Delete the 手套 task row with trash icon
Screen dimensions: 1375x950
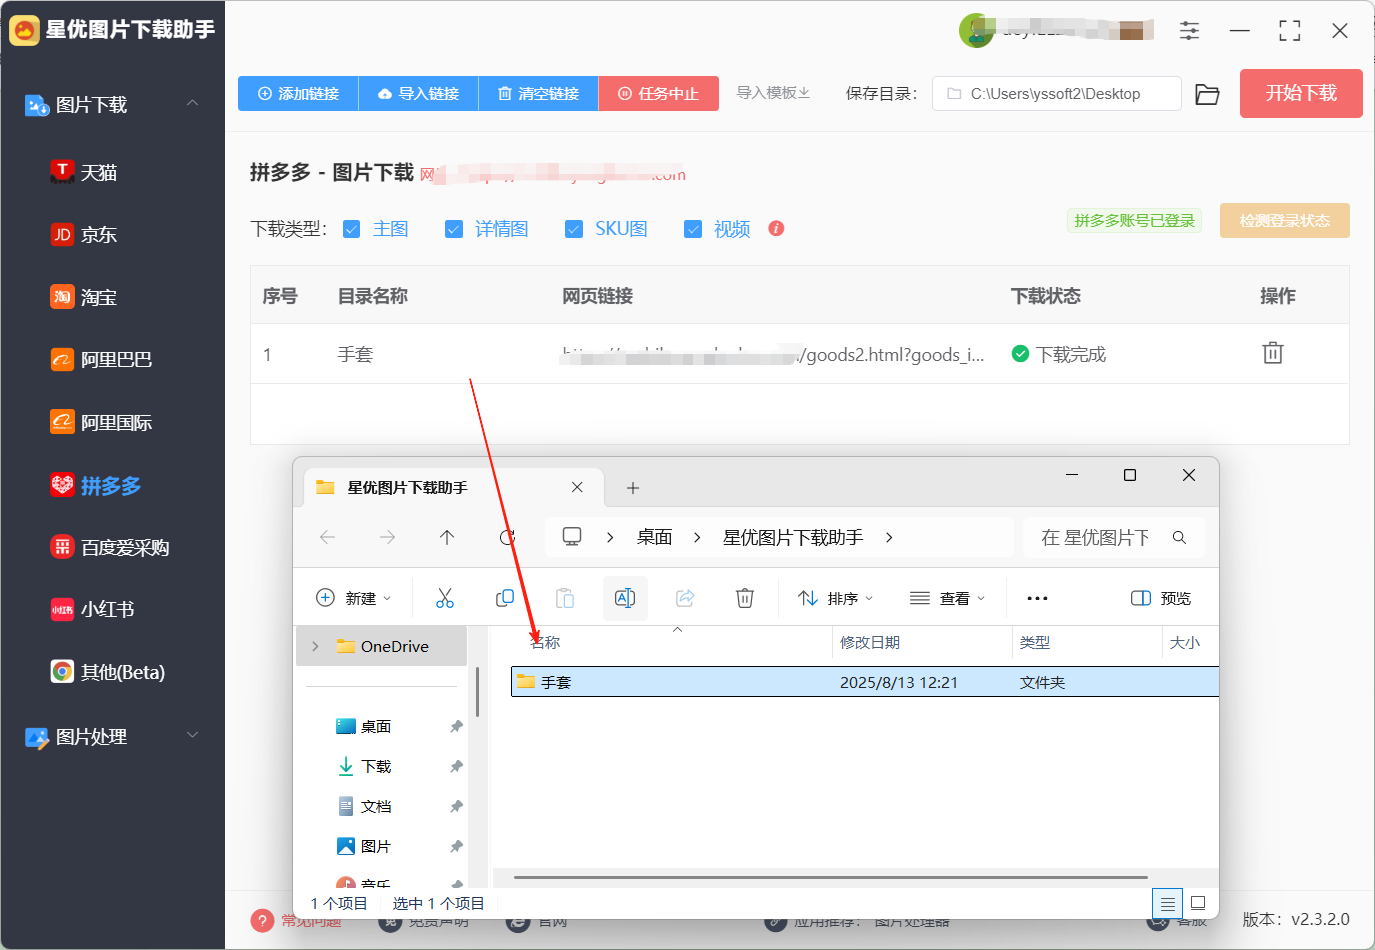tap(1273, 353)
